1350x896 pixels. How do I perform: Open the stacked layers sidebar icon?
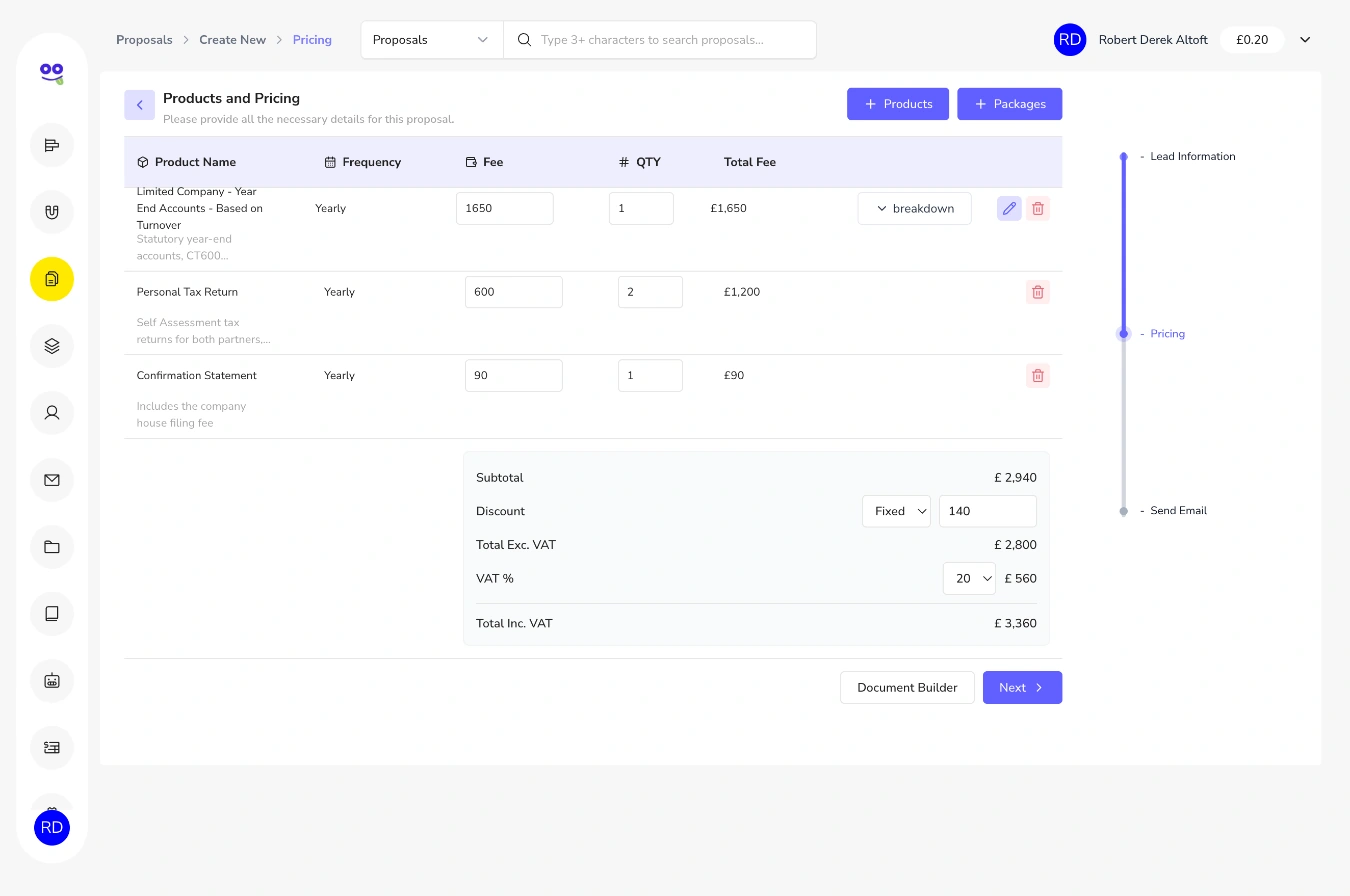click(x=52, y=346)
